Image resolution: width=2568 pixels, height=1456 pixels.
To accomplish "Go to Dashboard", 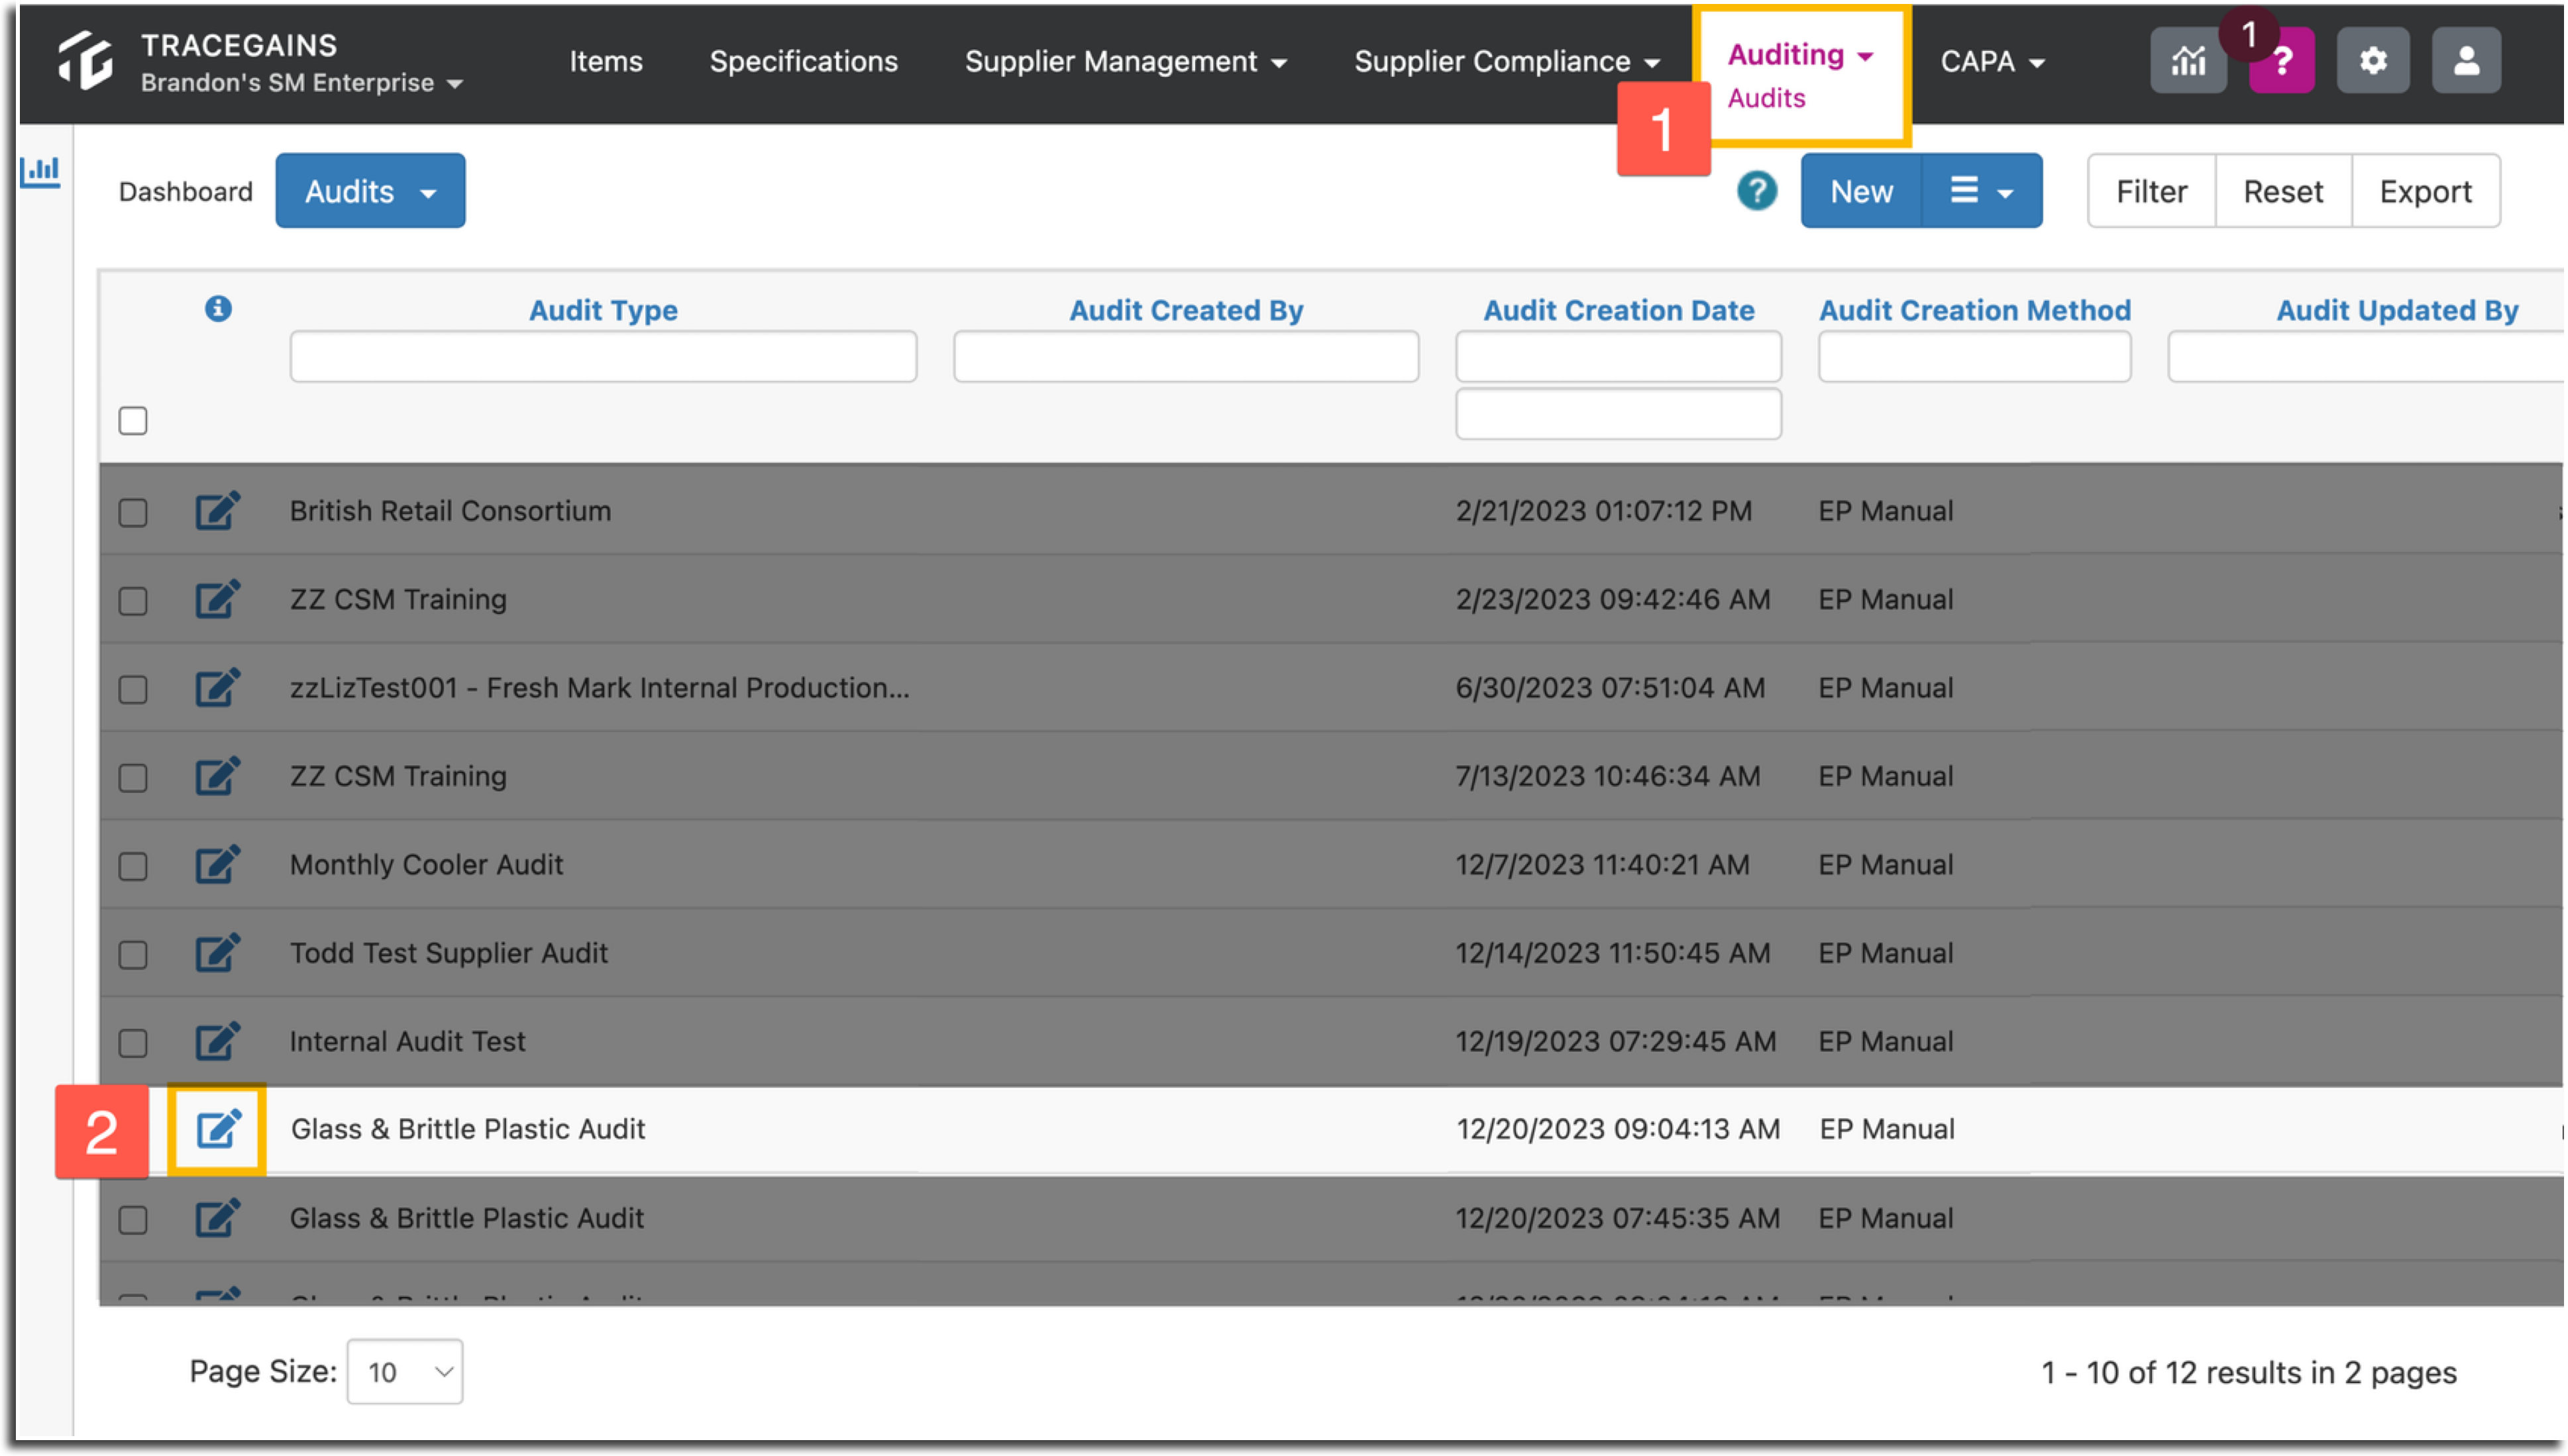I will 185,191.
